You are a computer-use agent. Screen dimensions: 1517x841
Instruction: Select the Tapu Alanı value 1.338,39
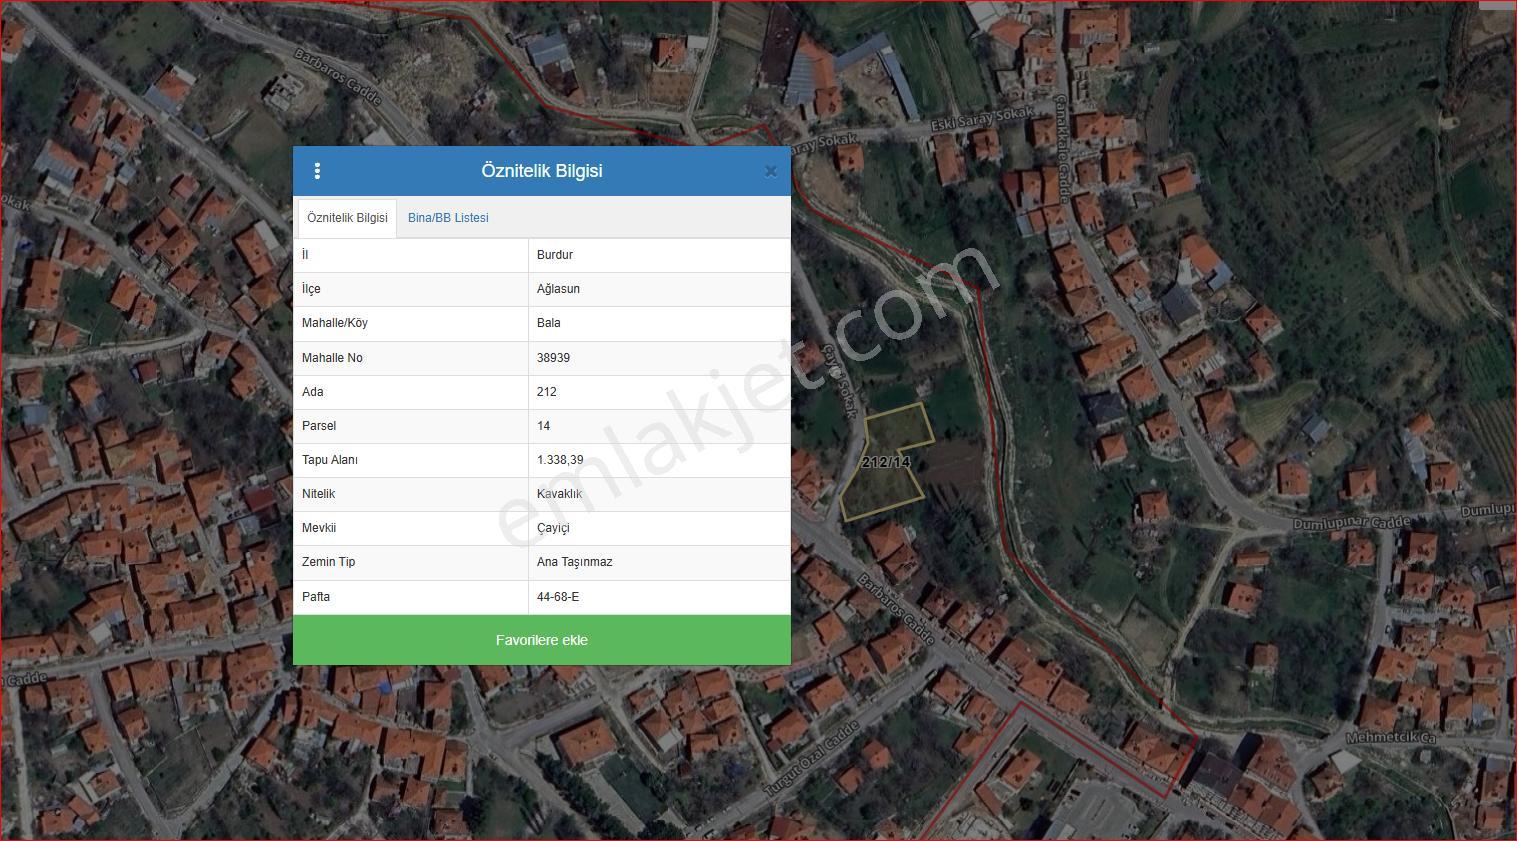coord(560,460)
